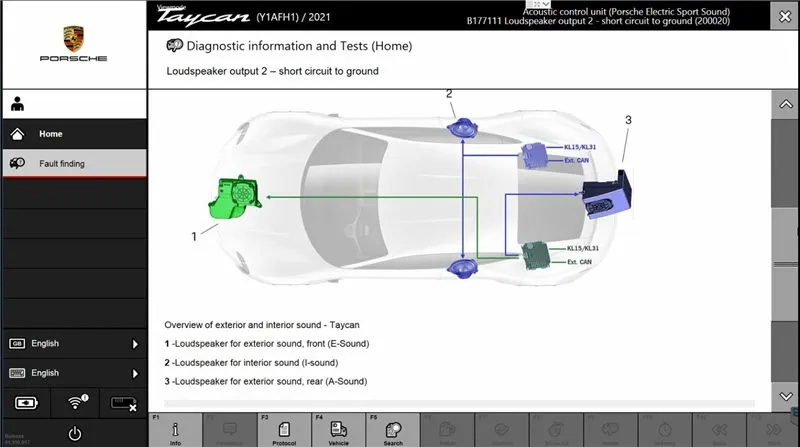Click legend line 3 rear A-Sound loudspeaker
The image size is (800, 447).
point(266,381)
